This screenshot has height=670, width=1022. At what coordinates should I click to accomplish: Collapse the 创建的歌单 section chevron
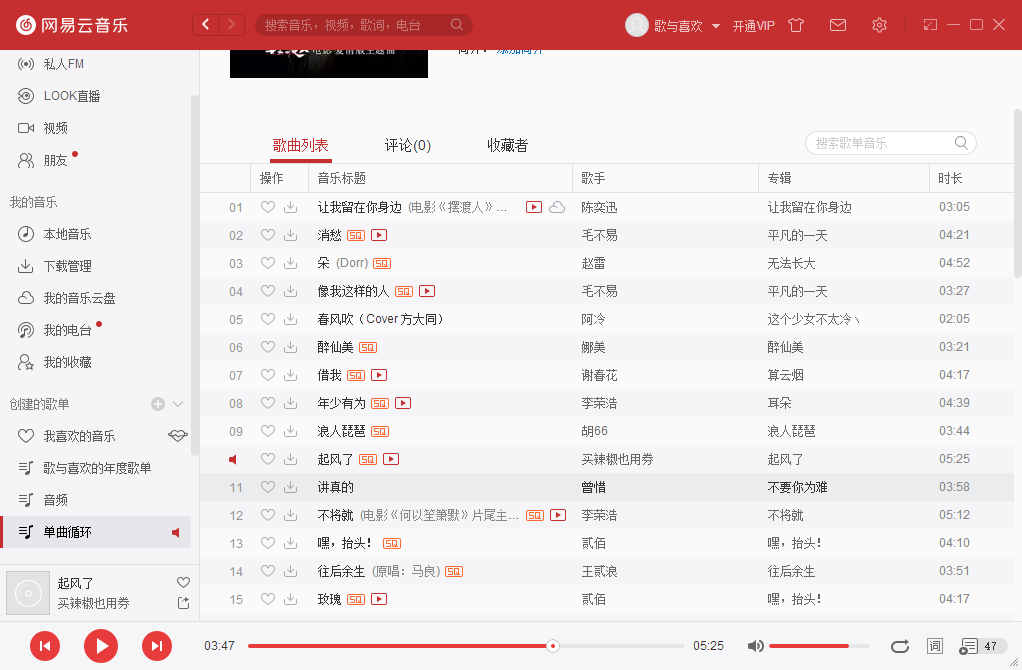tap(178, 404)
